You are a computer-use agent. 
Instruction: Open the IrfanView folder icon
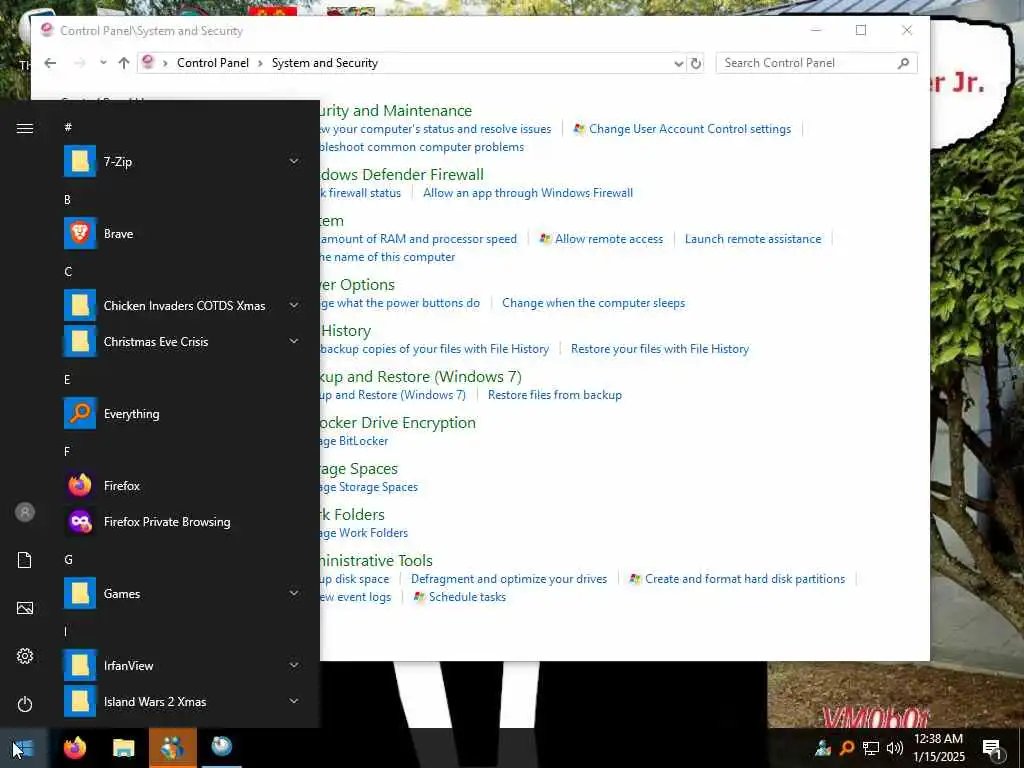click(80, 665)
